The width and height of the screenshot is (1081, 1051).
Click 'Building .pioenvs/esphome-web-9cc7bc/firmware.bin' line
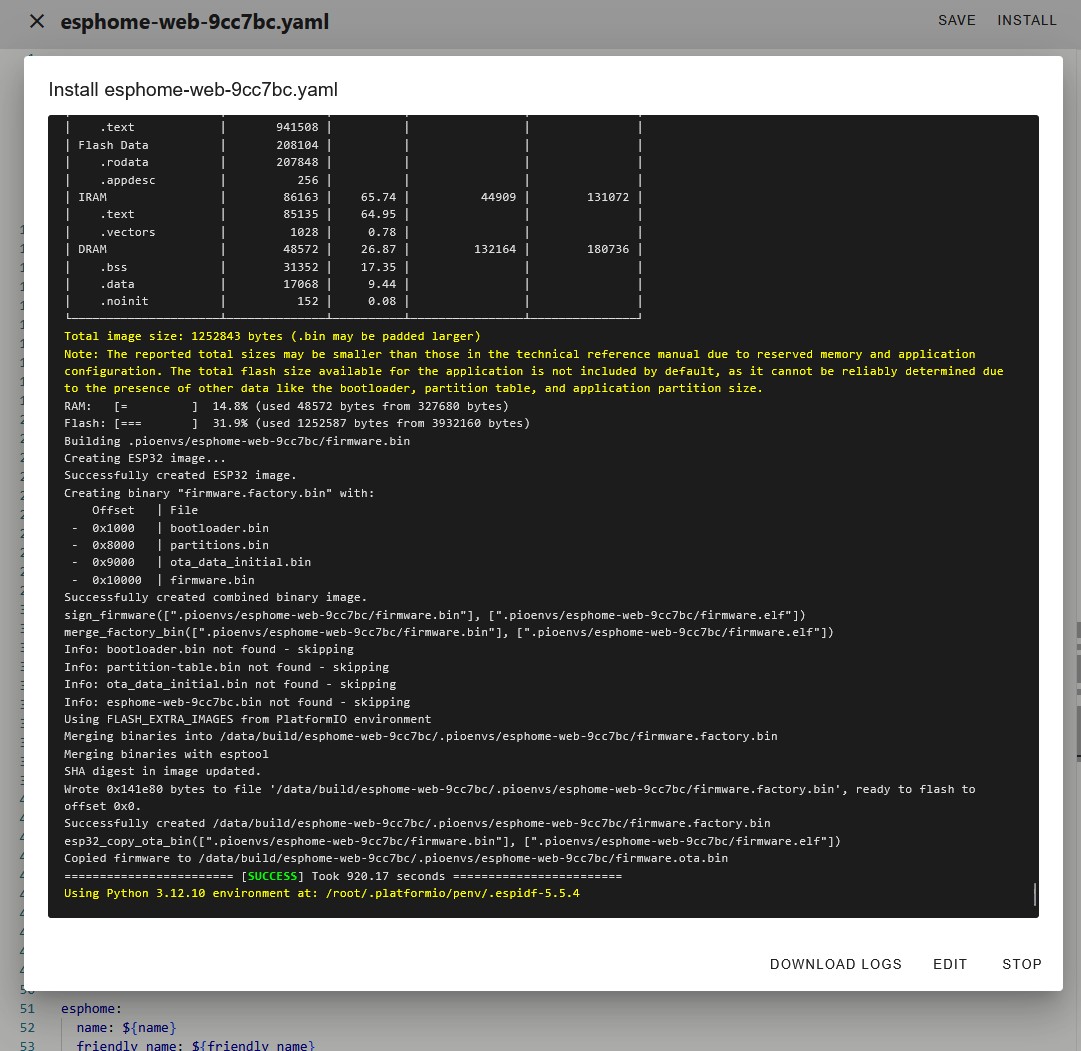(237, 441)
